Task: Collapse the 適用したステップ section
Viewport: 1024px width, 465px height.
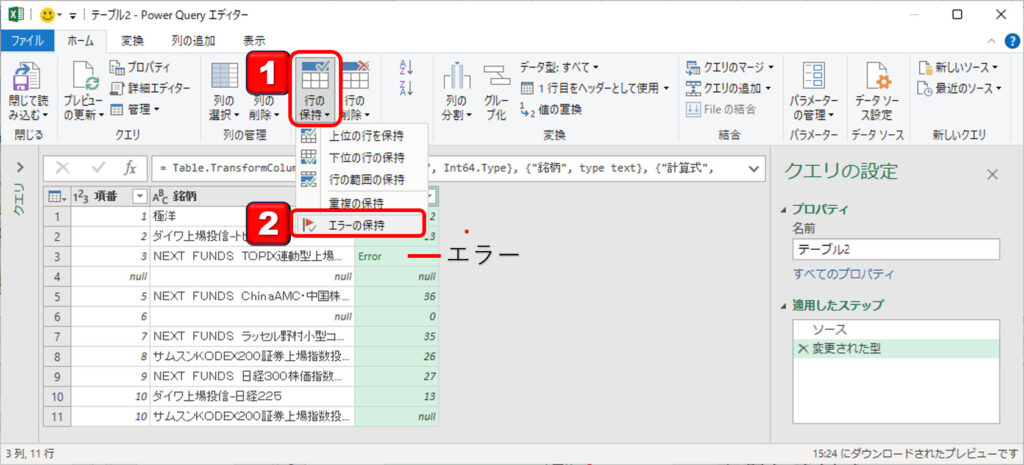Action: pyautogui.click(x=784, y=306)
